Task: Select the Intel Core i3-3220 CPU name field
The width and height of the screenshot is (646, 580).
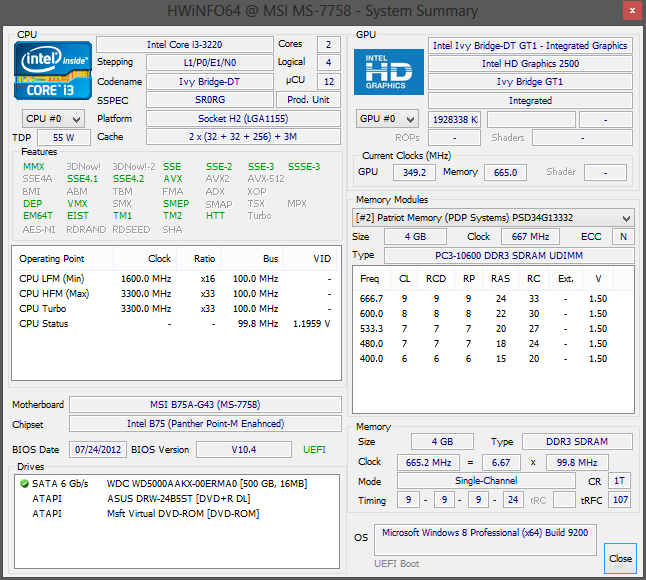Action: tap(185, 44)
